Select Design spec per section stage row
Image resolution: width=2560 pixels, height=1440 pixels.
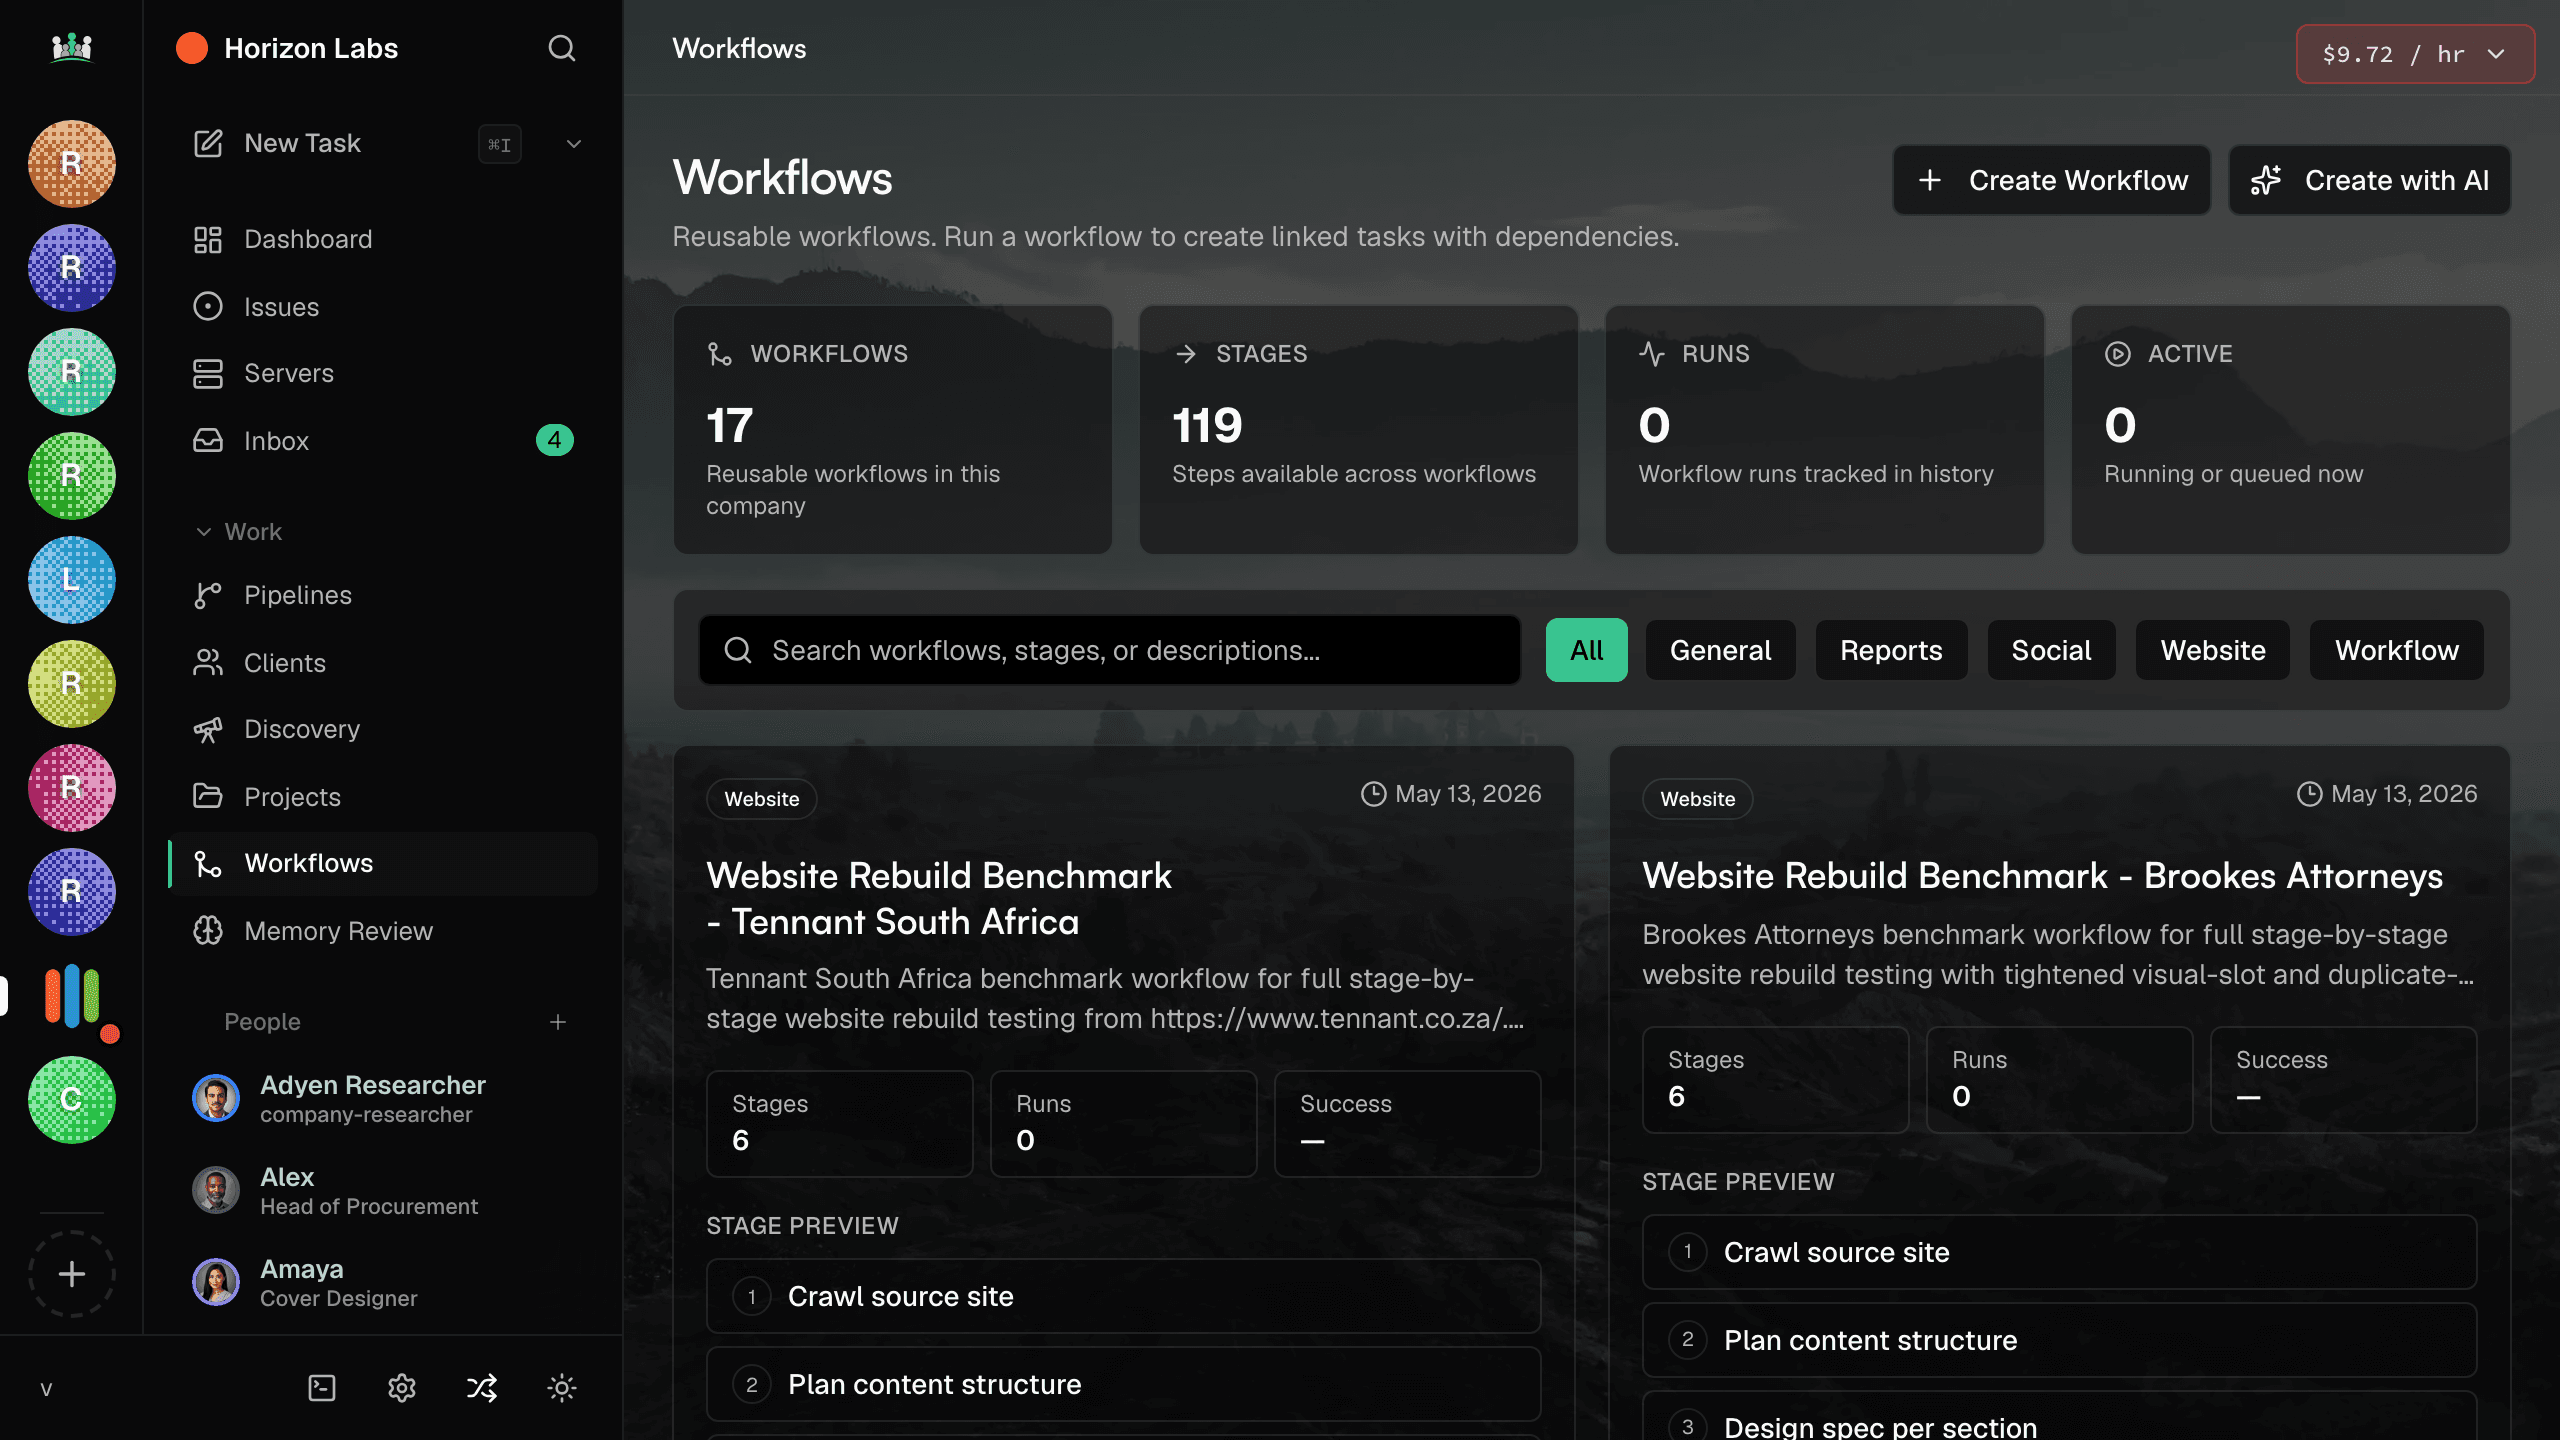[2059, 1418]
